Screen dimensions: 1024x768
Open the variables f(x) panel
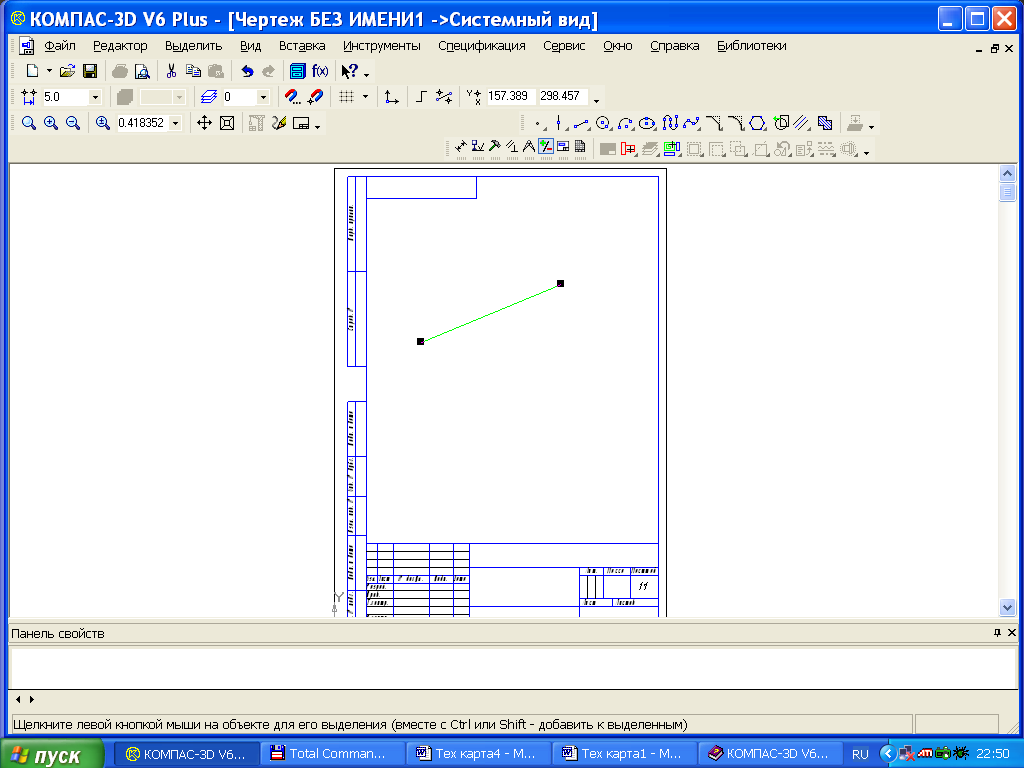click(x=320, y=71)
